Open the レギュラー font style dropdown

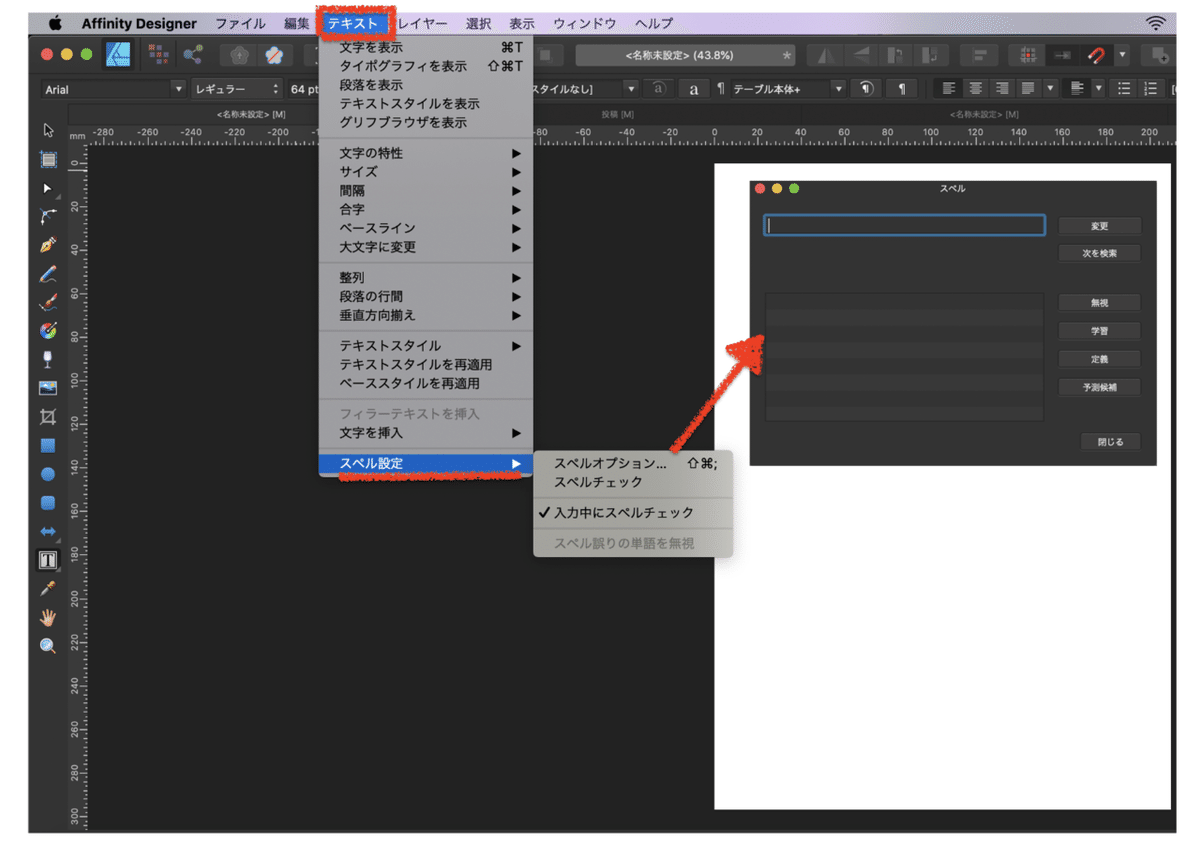click(x=237, y=89)
